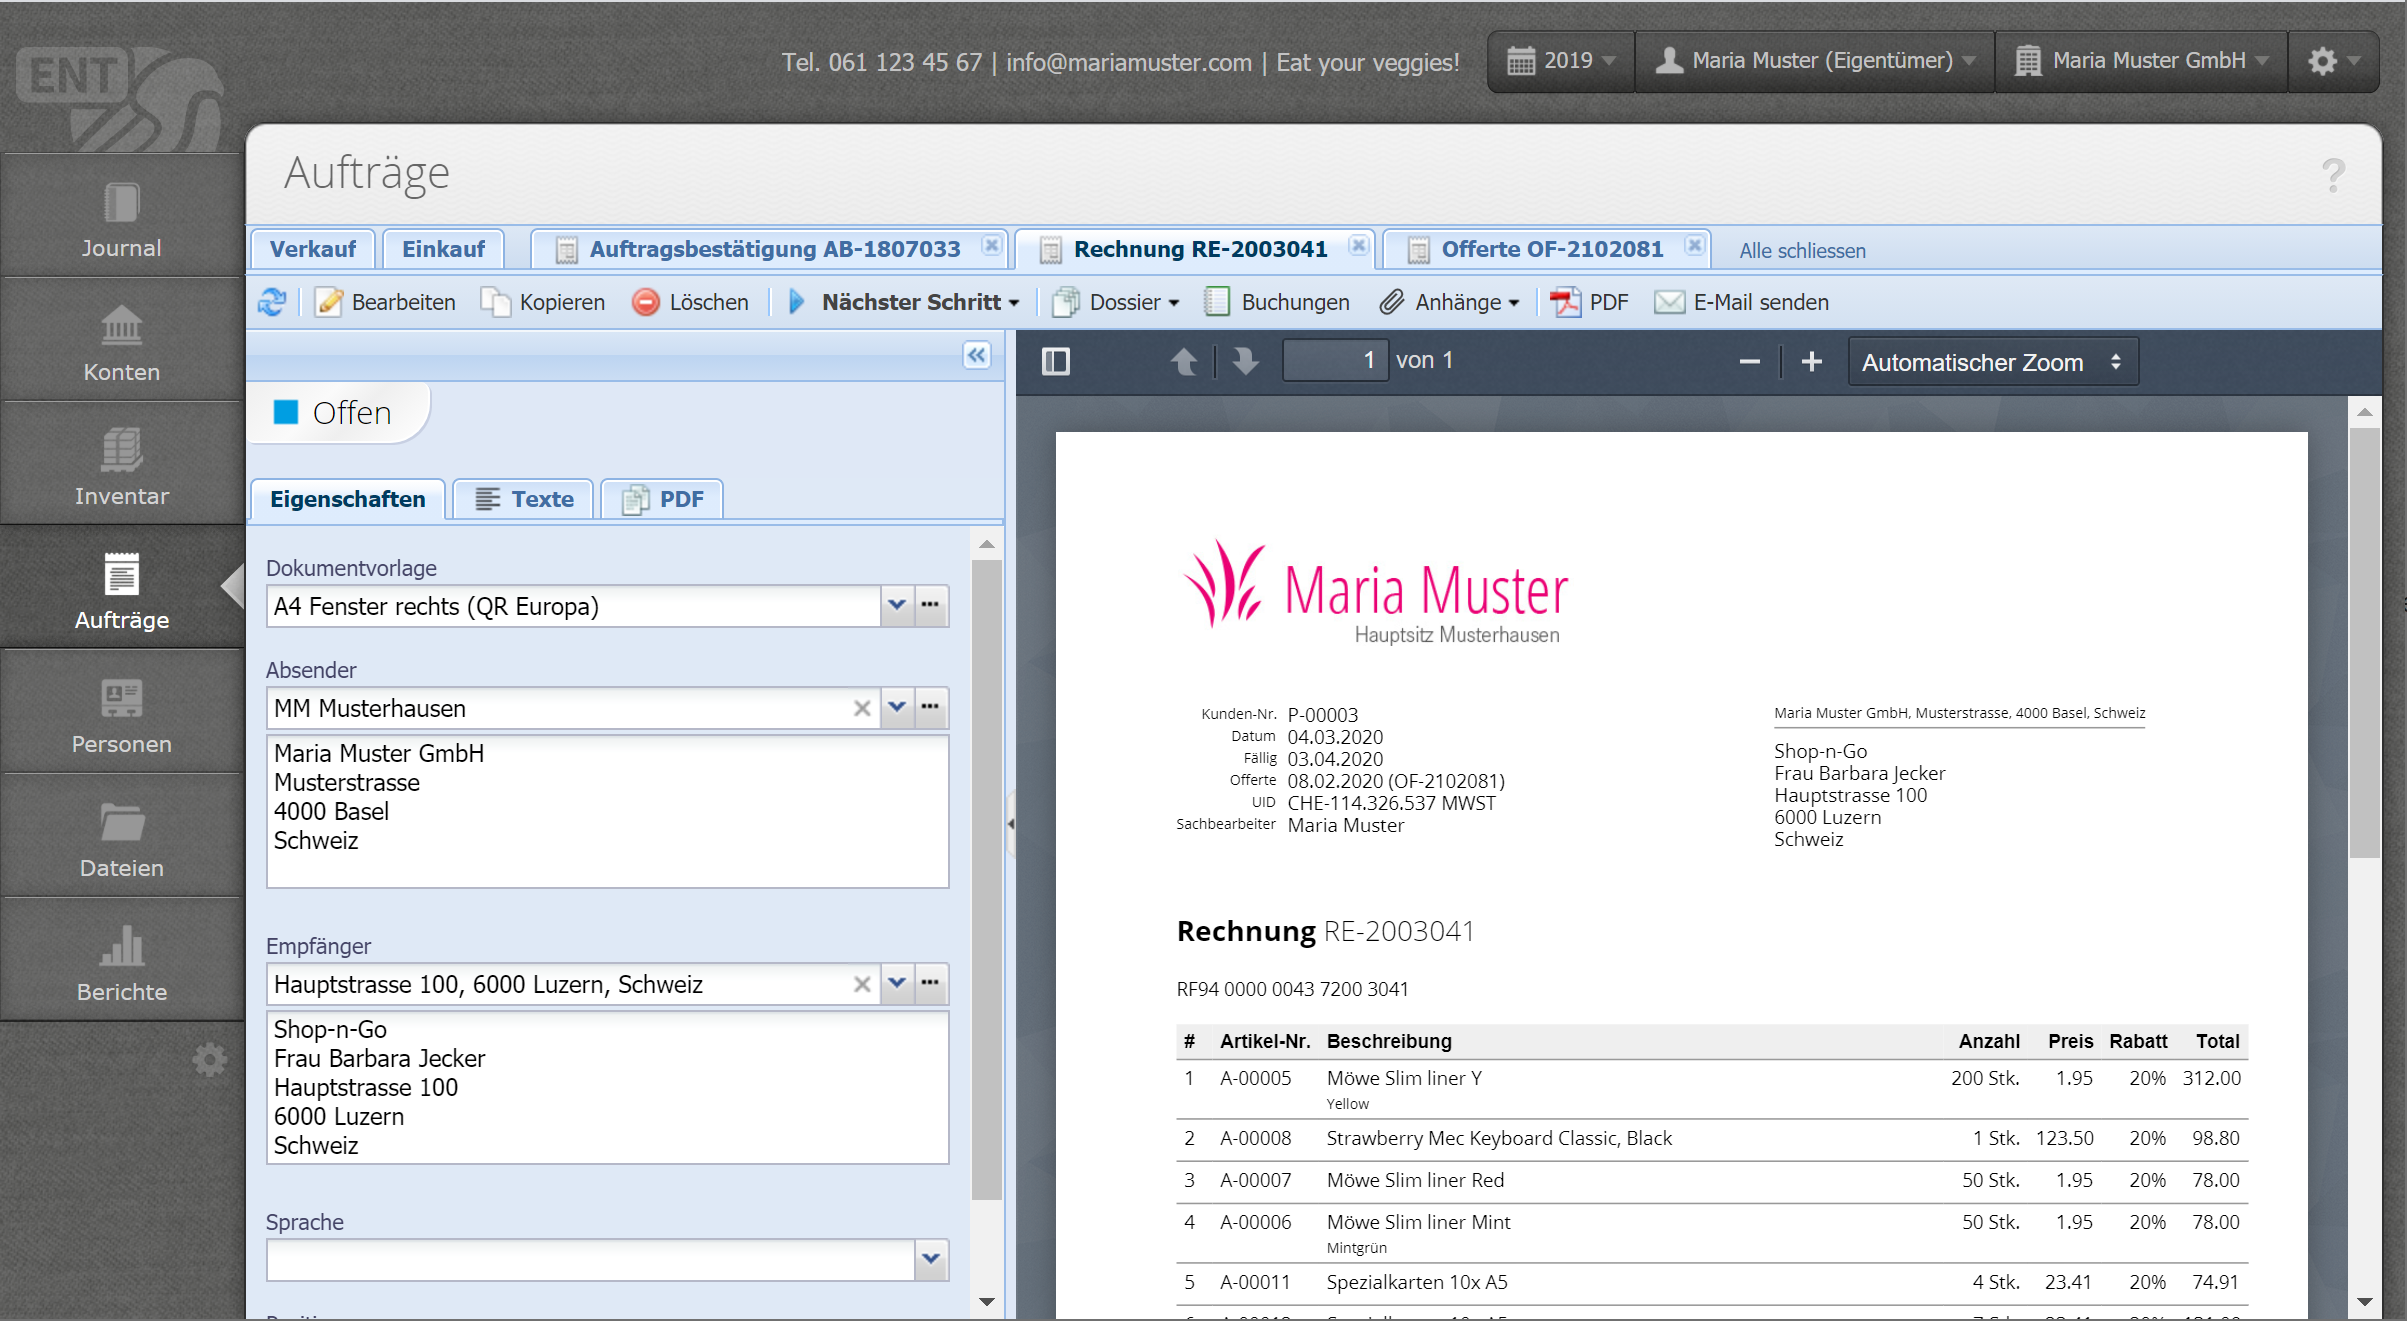Click E-Mail senden envelope icon
The image size is (2407, 1321).
tap(1669, 302)
